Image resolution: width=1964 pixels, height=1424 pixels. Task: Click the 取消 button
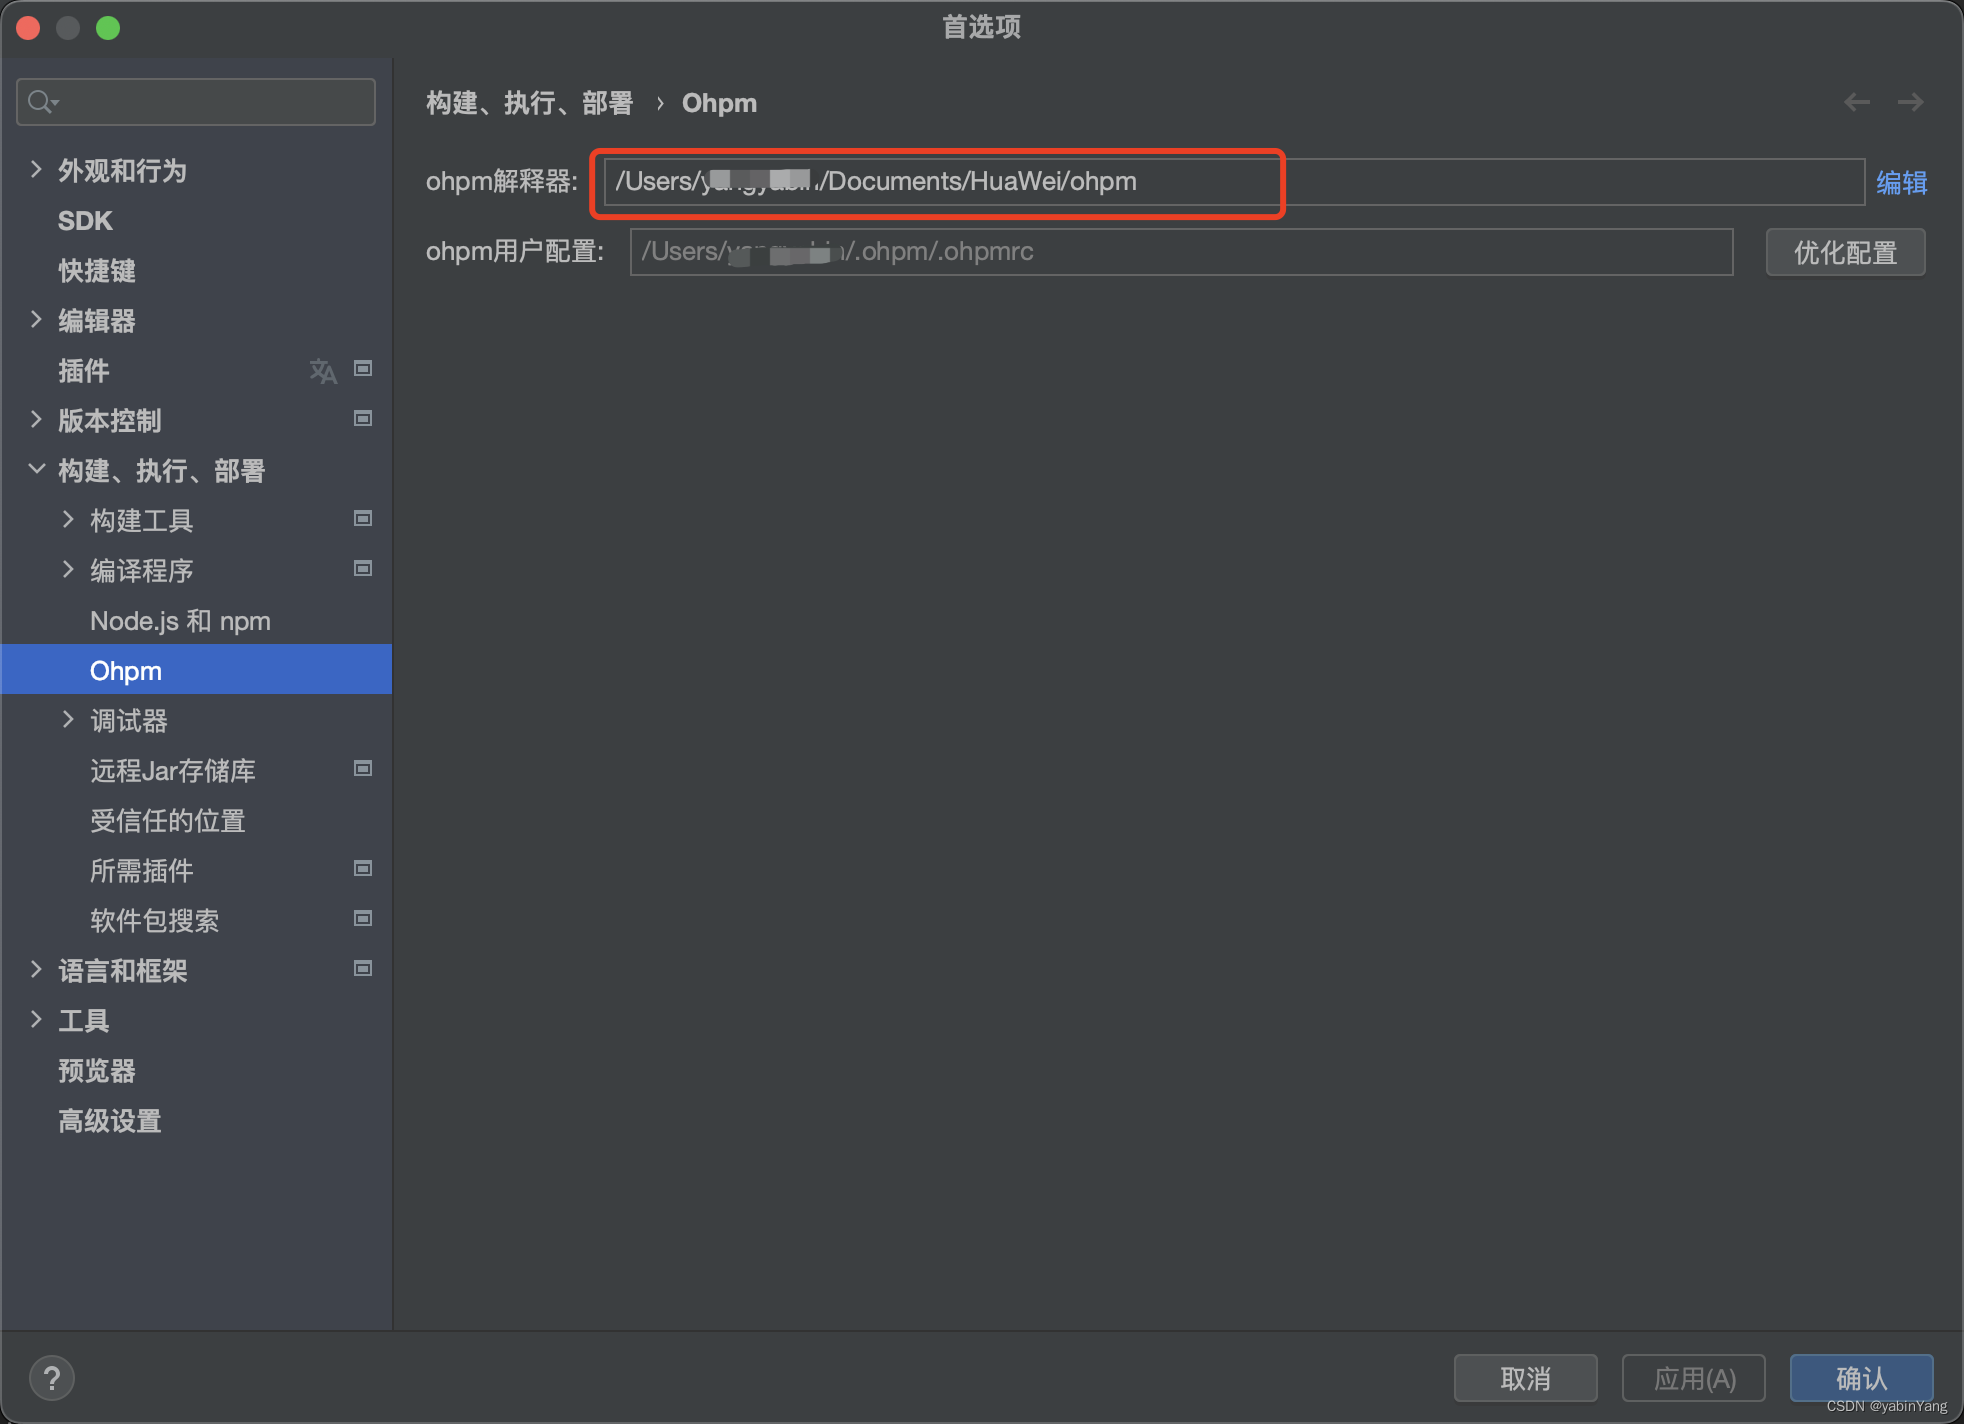1524,1379
